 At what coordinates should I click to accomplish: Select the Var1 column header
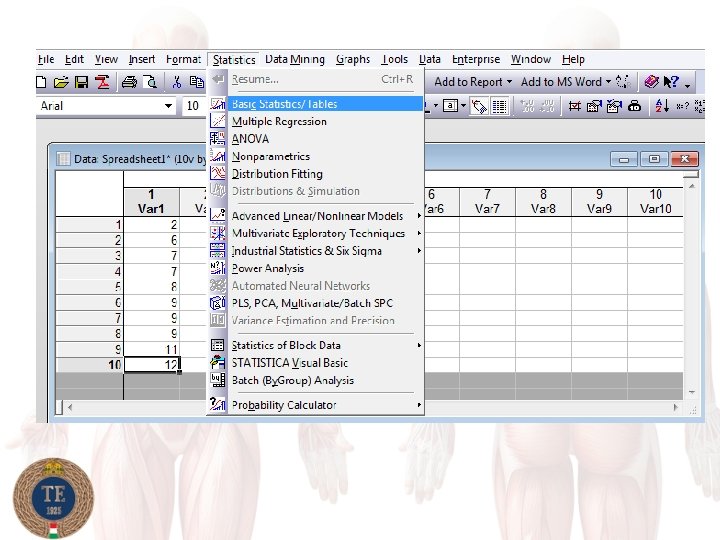pyautogui.click(x=151, y=202)
